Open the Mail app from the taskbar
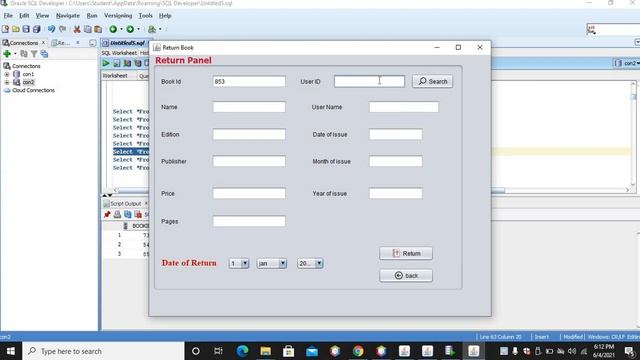Screen dimensions: 640x360 312,351
